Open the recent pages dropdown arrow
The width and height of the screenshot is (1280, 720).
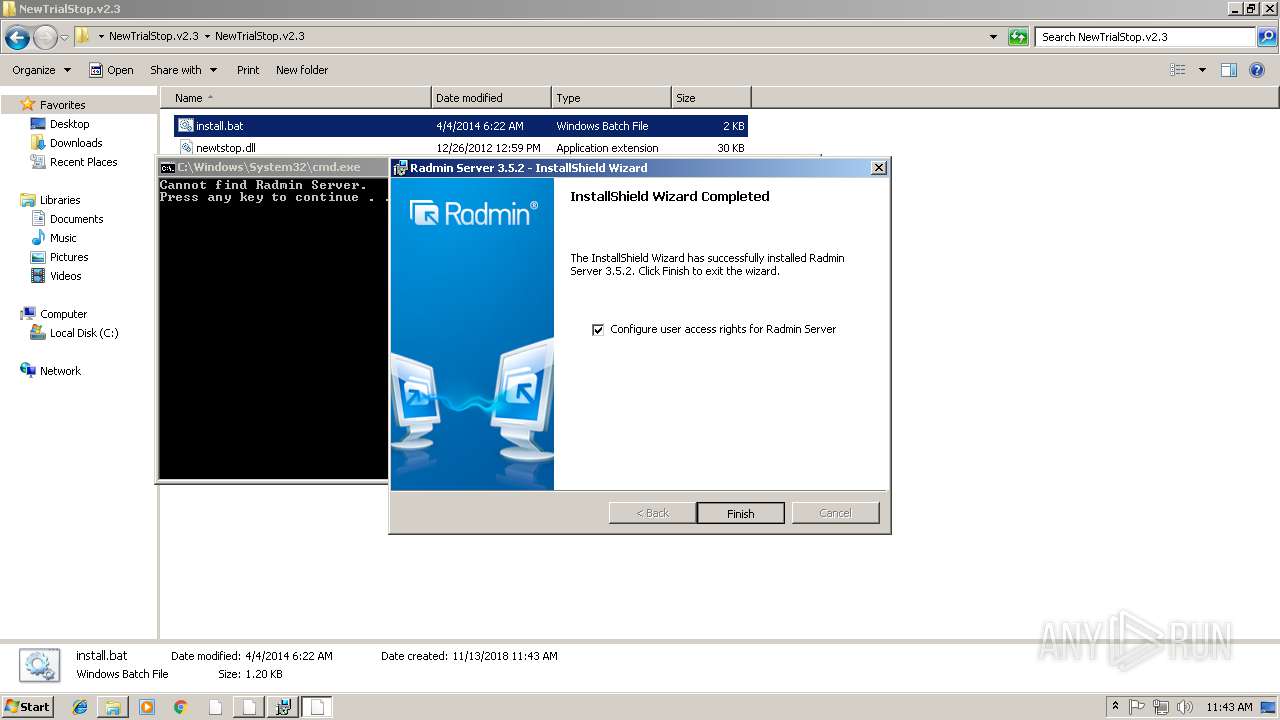(x=64, y=38)
